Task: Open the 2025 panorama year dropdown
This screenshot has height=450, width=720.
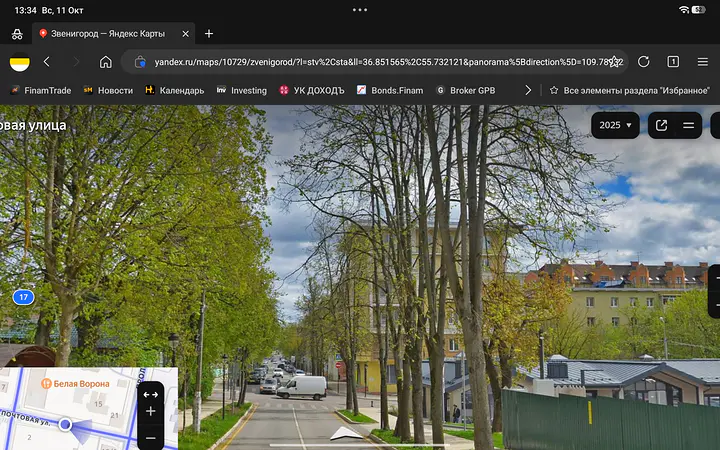Action: tap(615, 125)
